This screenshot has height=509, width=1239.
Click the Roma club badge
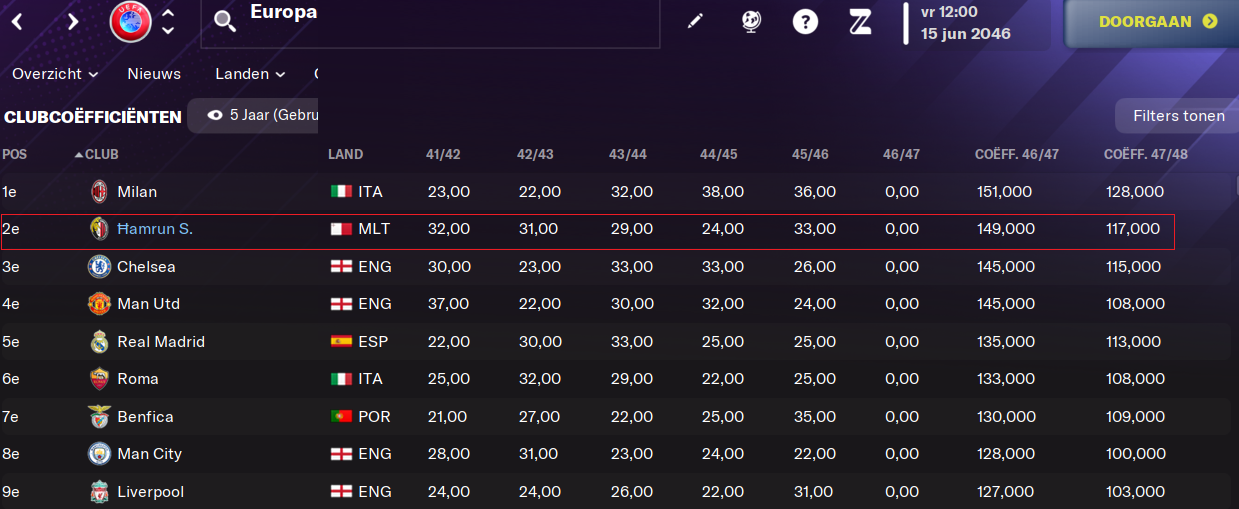tap(99, 378)
